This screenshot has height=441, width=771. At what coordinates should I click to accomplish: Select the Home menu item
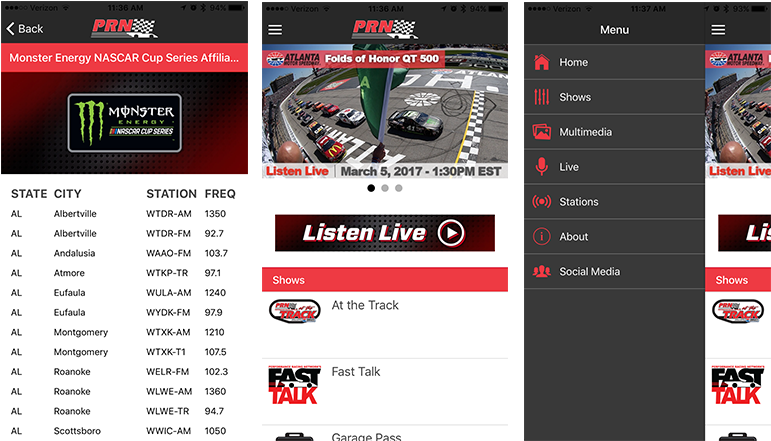pyautogui.click(x=614, y=62)
